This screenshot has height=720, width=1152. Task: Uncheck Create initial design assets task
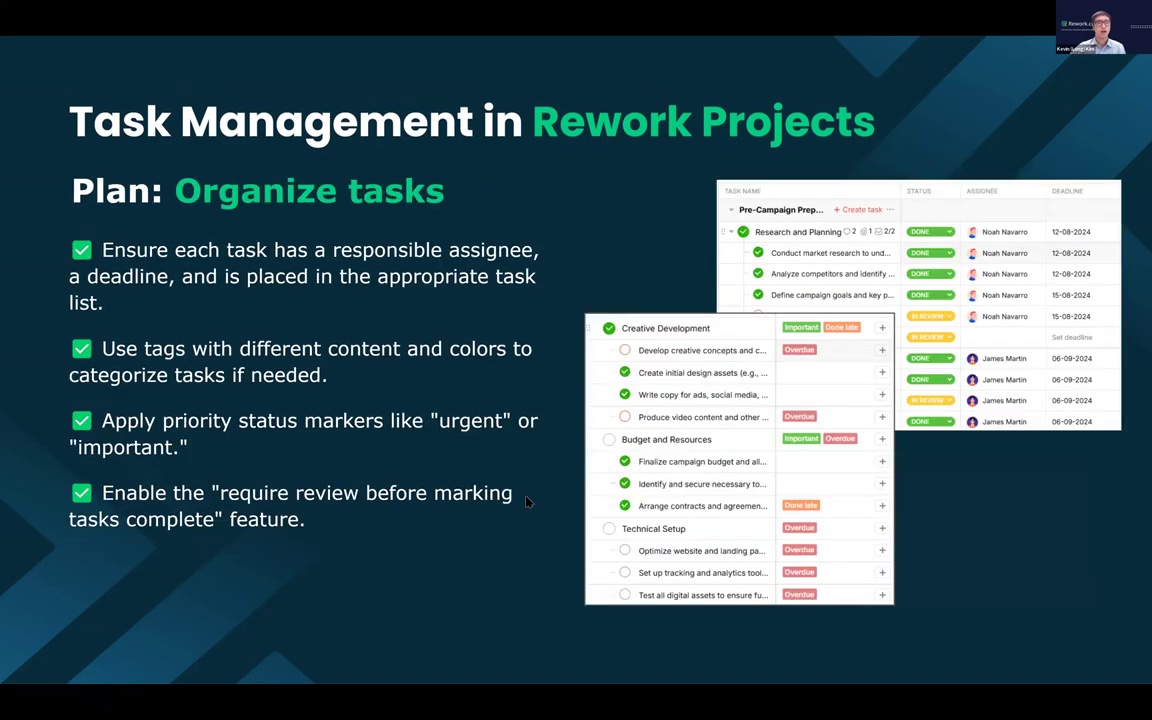click(x=624, y=372)
